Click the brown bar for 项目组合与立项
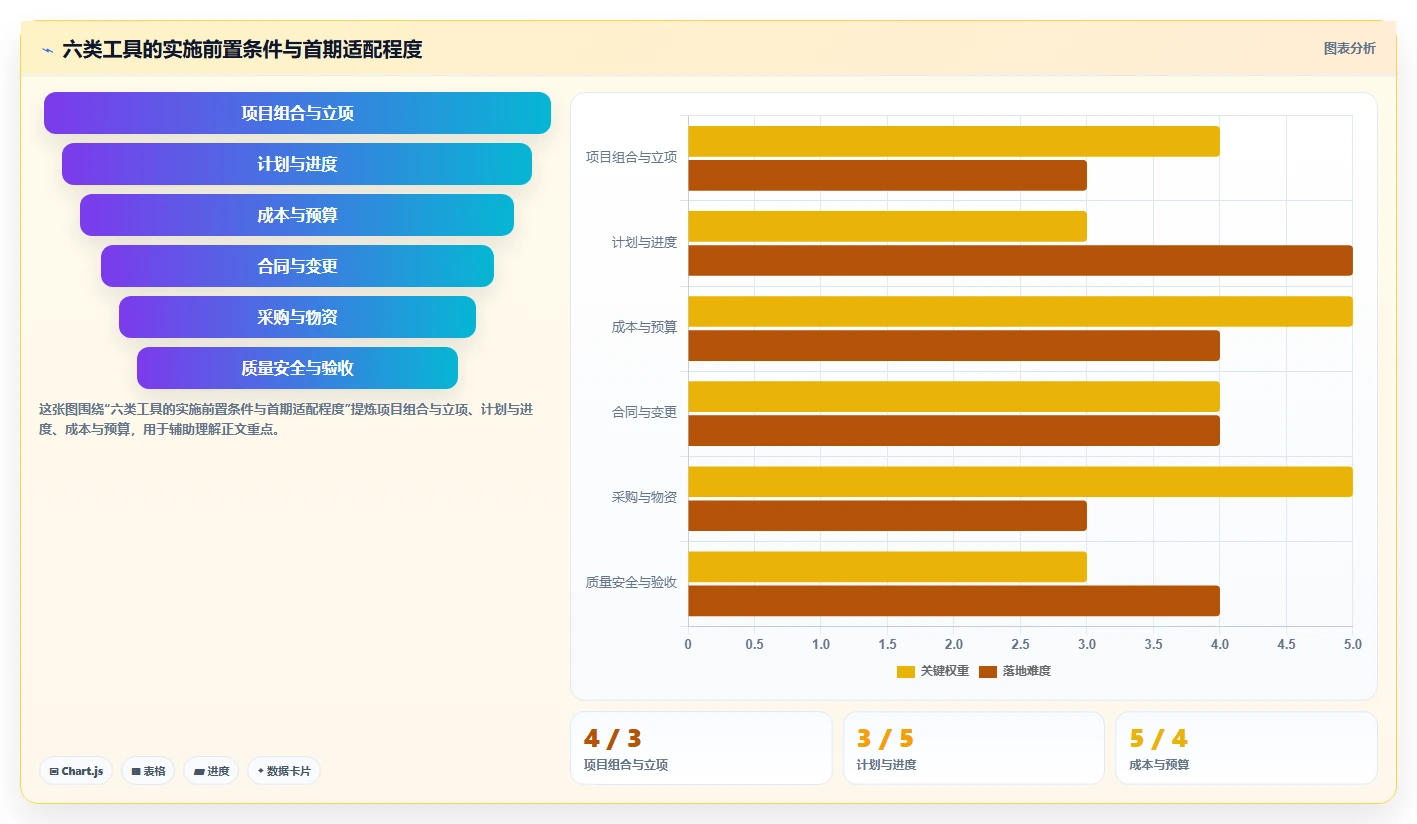 point(887,175)
